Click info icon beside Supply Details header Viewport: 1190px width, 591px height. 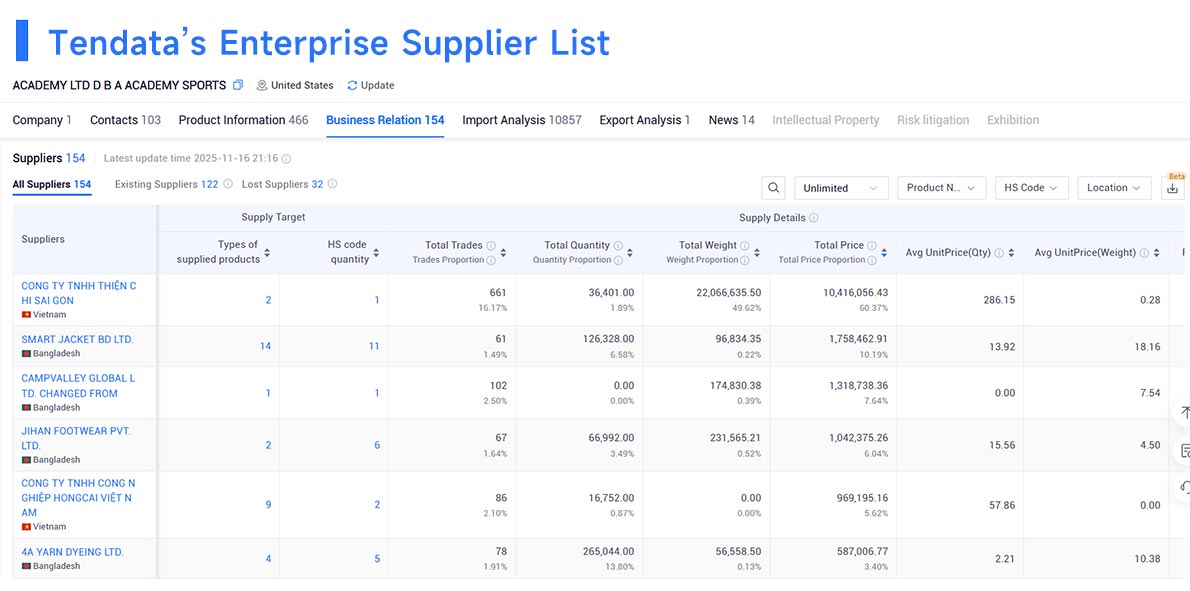814,218
